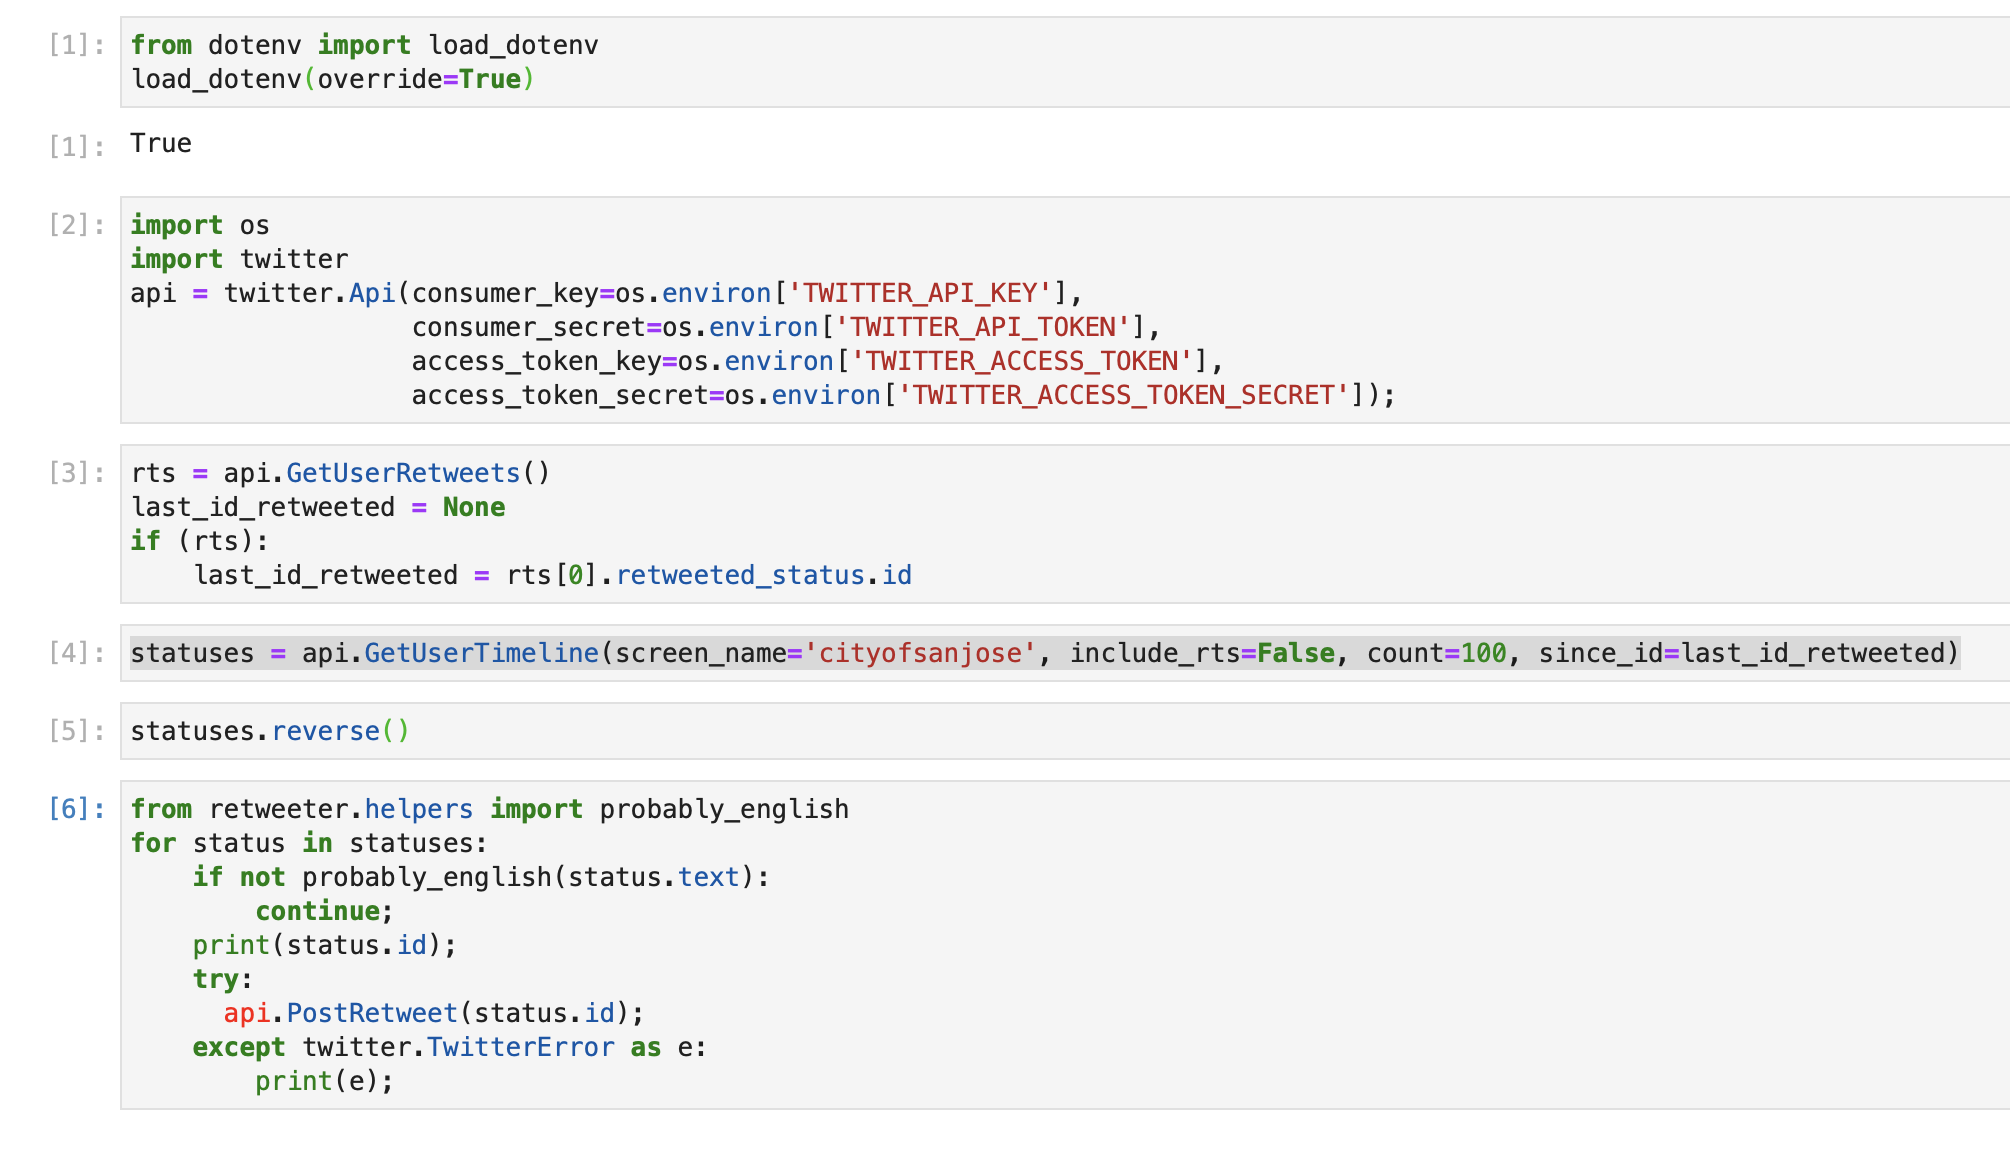Click the 'cityofsanjose' string literal
This screenshot has width=2010, height=1174.
(x=920, y=653)
